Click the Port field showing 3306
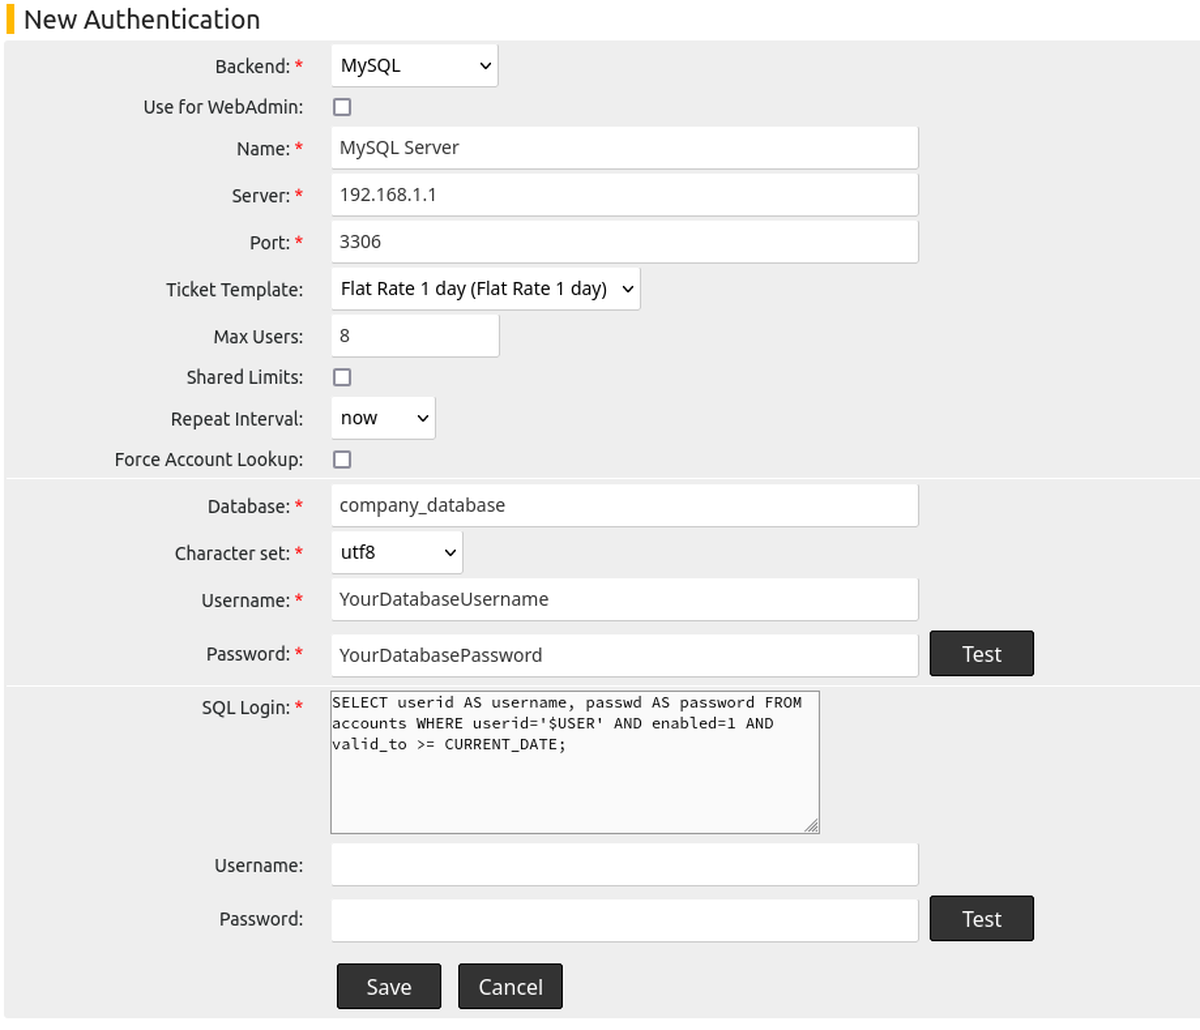Image resolution: width=1200 pixels, height=1030 pixels. (624, 241)
